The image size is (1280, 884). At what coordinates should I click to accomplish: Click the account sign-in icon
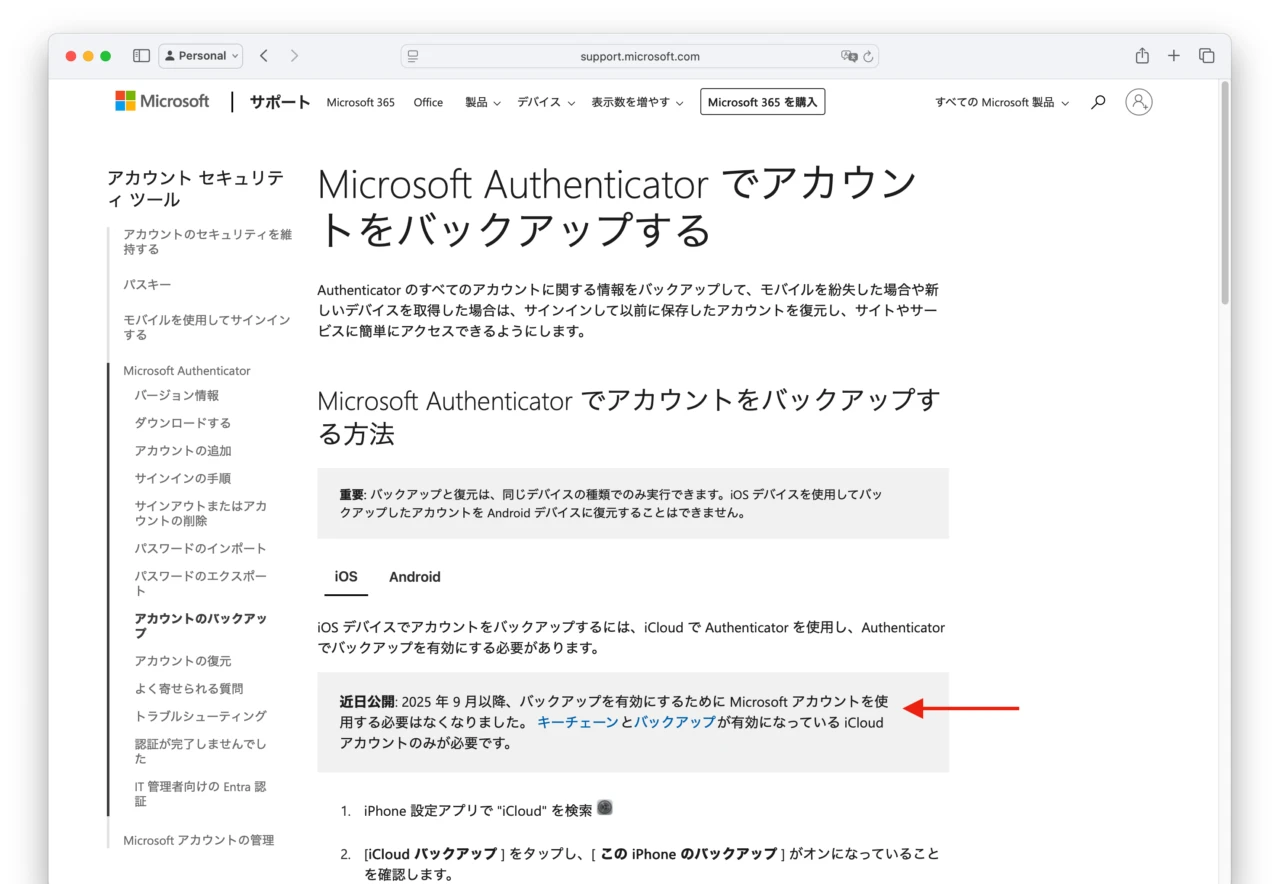[x=1138, y=101]
